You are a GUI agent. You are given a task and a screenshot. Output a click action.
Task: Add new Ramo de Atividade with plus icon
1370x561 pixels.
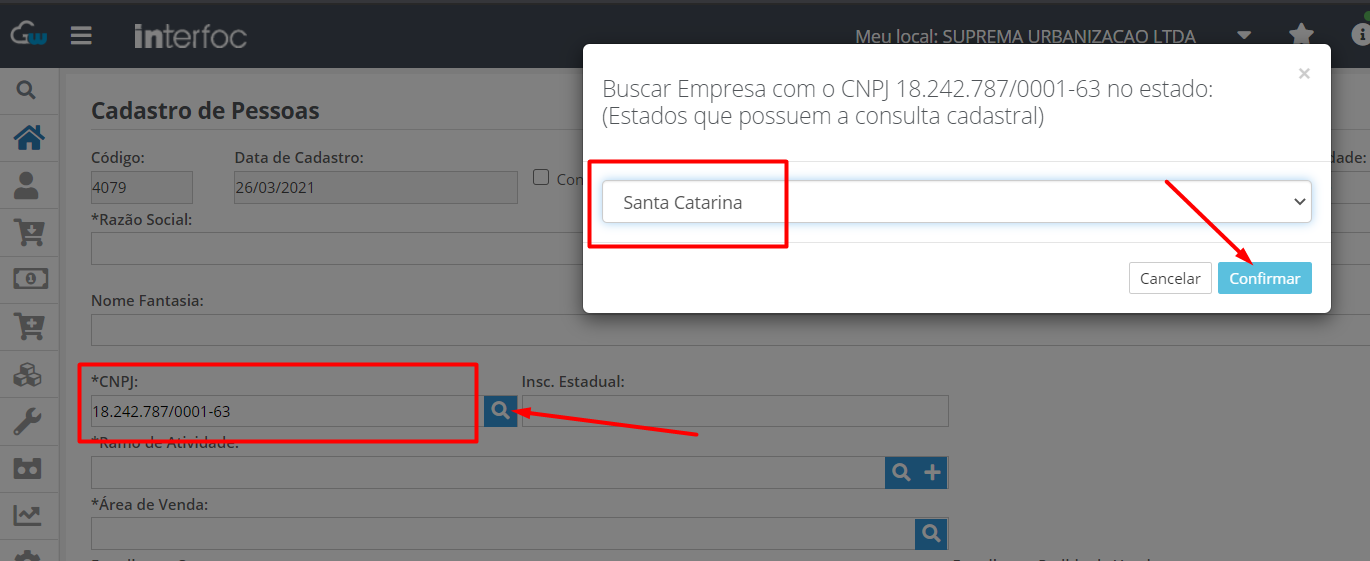[x=932, y=473]
